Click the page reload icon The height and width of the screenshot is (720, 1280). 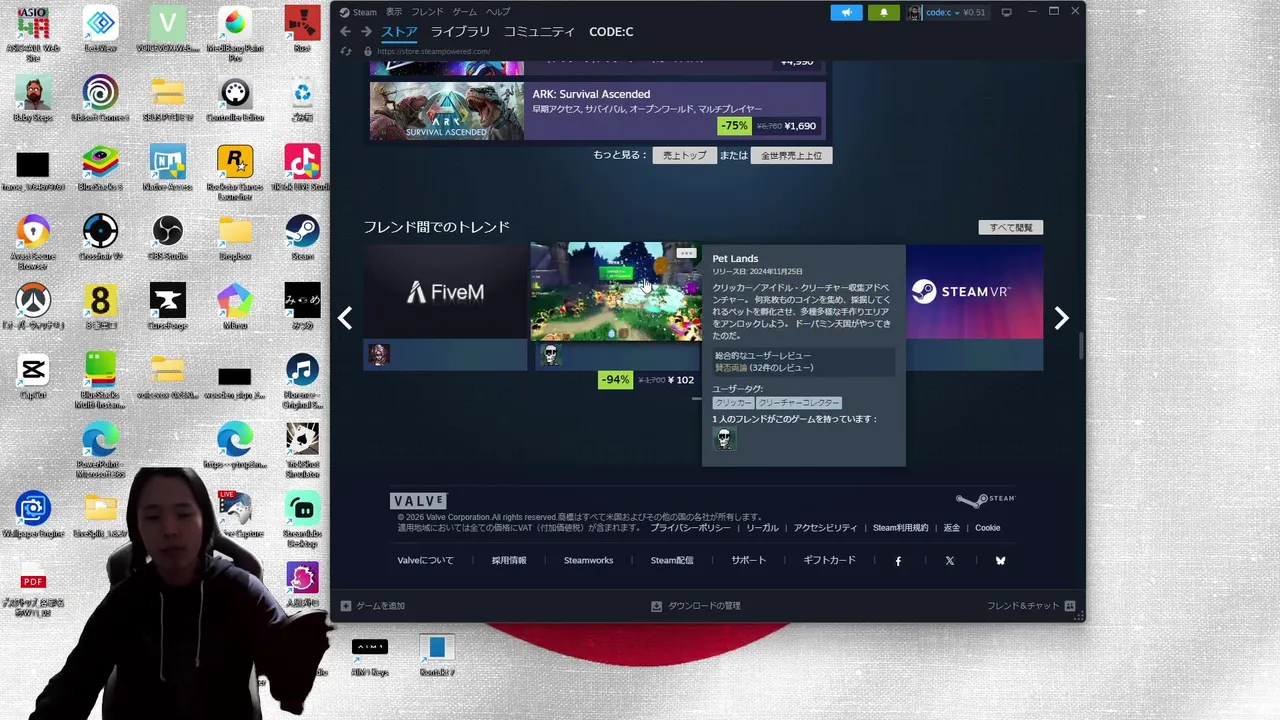[346, 51]
